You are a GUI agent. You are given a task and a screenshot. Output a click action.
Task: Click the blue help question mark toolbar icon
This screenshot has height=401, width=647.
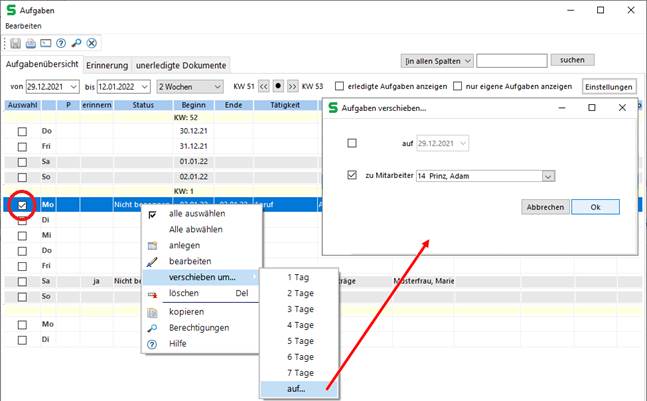pos(61,43)
